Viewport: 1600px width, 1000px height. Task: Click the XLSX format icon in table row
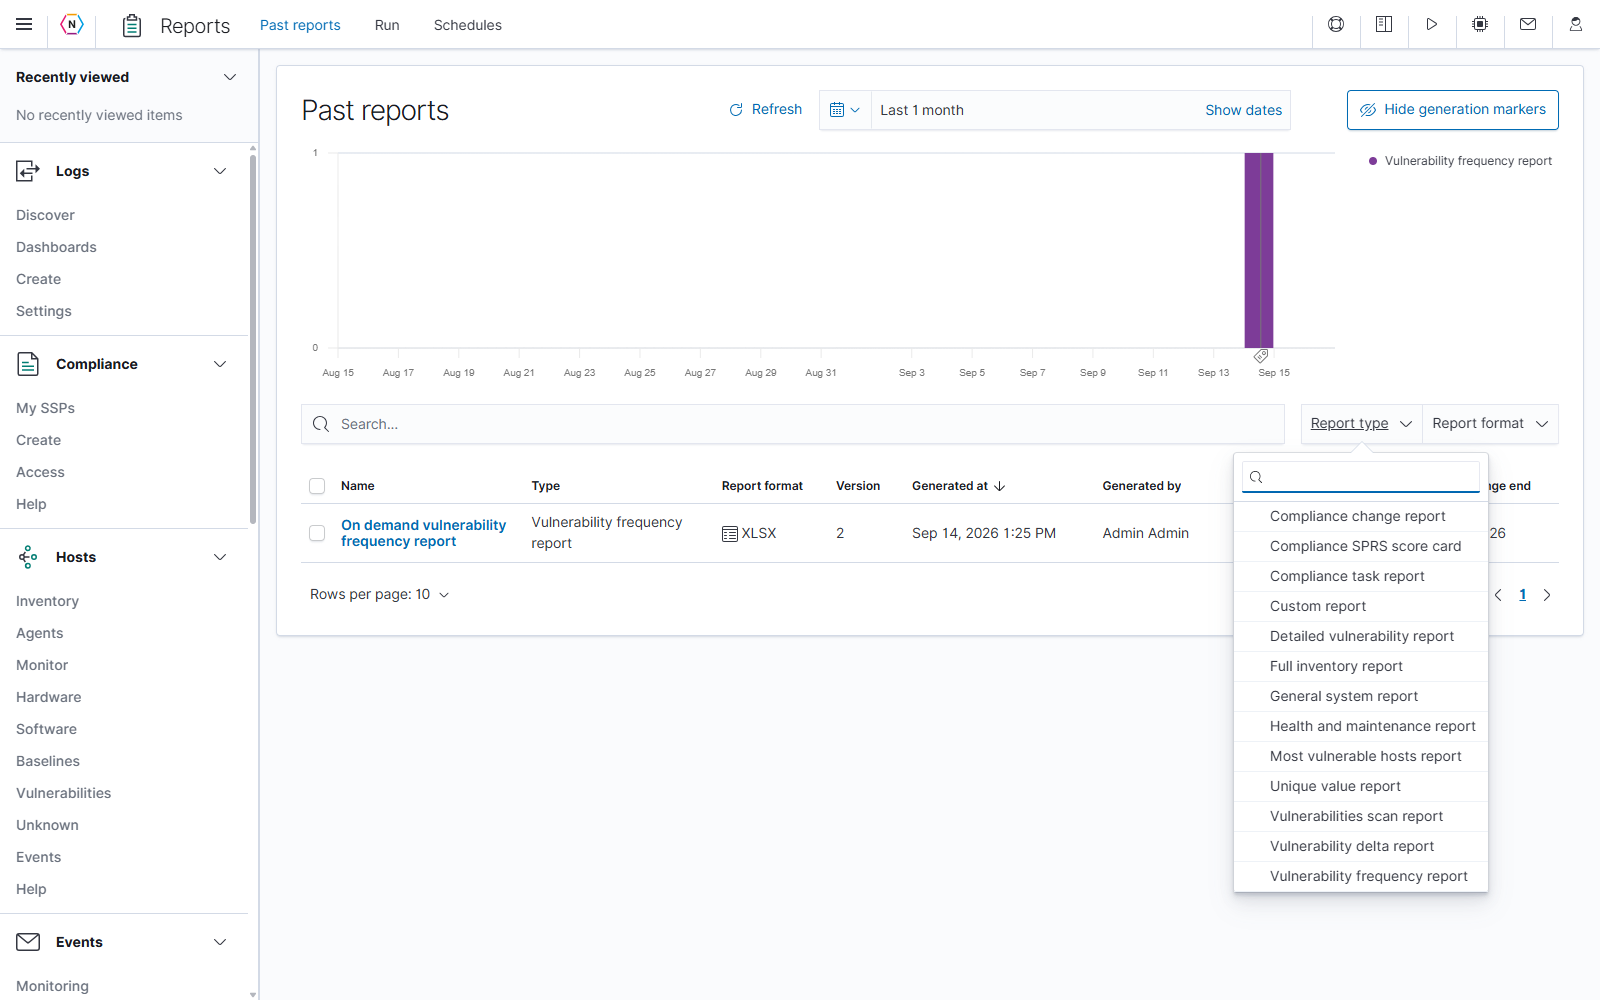730,534
